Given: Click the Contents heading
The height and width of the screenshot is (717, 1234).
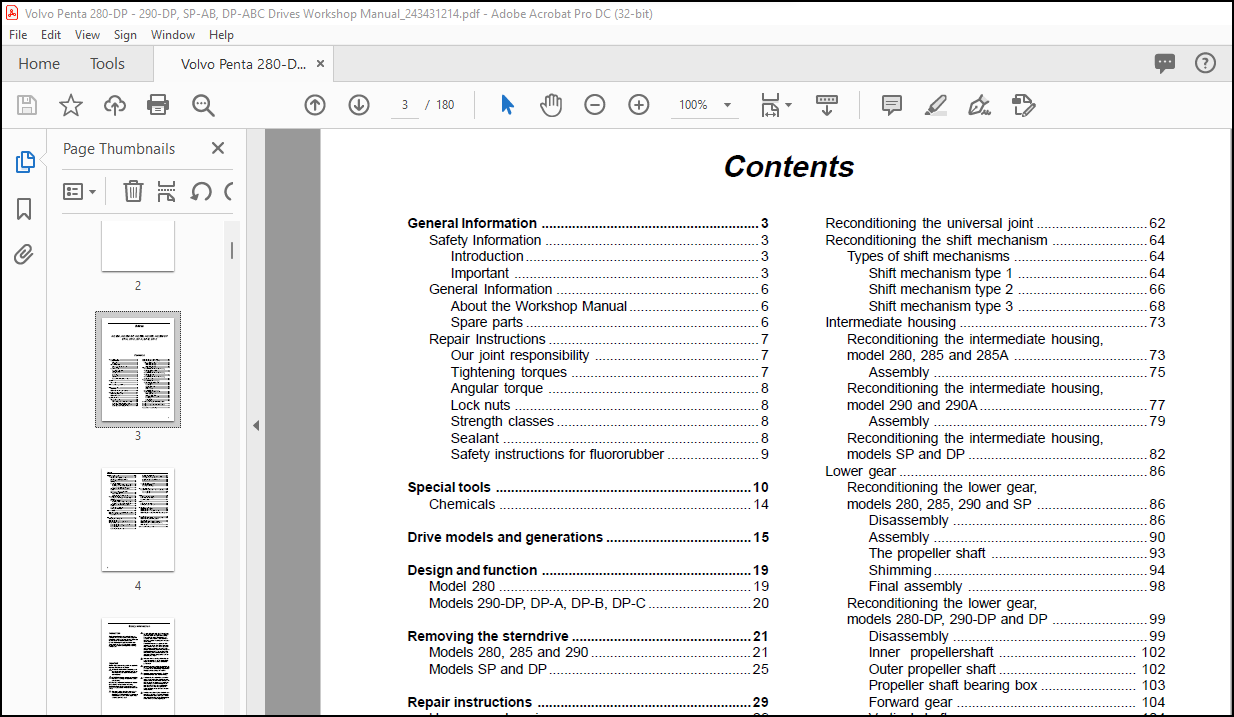Looking at the screenshot, I should pyautogui.click(x=789, y=166).
